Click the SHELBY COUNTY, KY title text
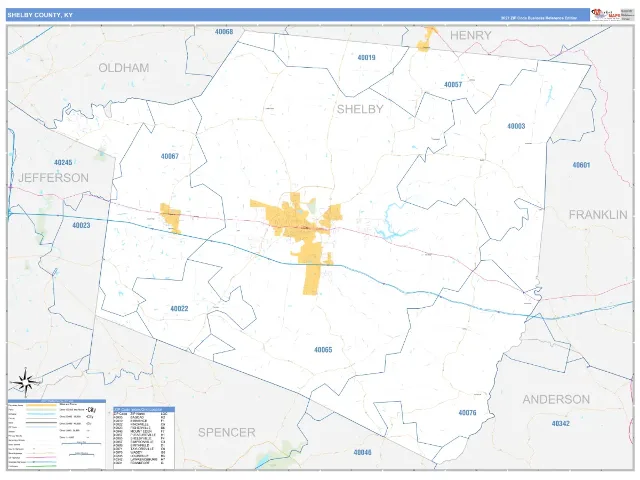This screenshot has width=640, height=480. (40, 15)
